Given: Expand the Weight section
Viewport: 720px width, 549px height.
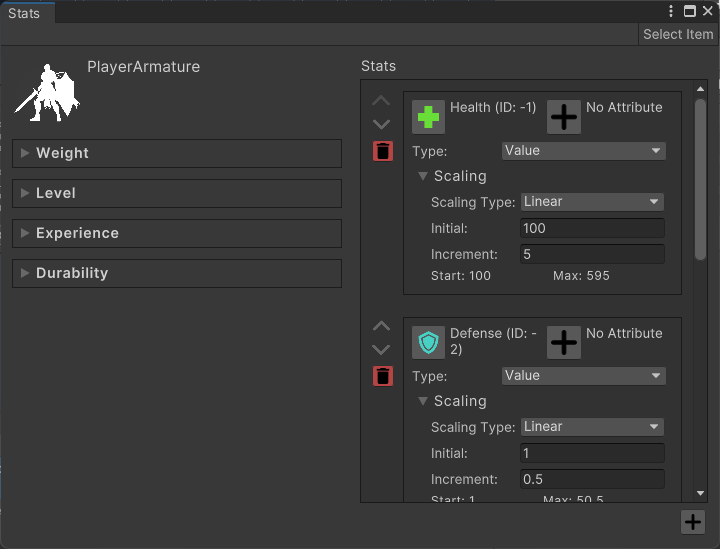Looking at the screenshot, I should [x=177, y=153].
